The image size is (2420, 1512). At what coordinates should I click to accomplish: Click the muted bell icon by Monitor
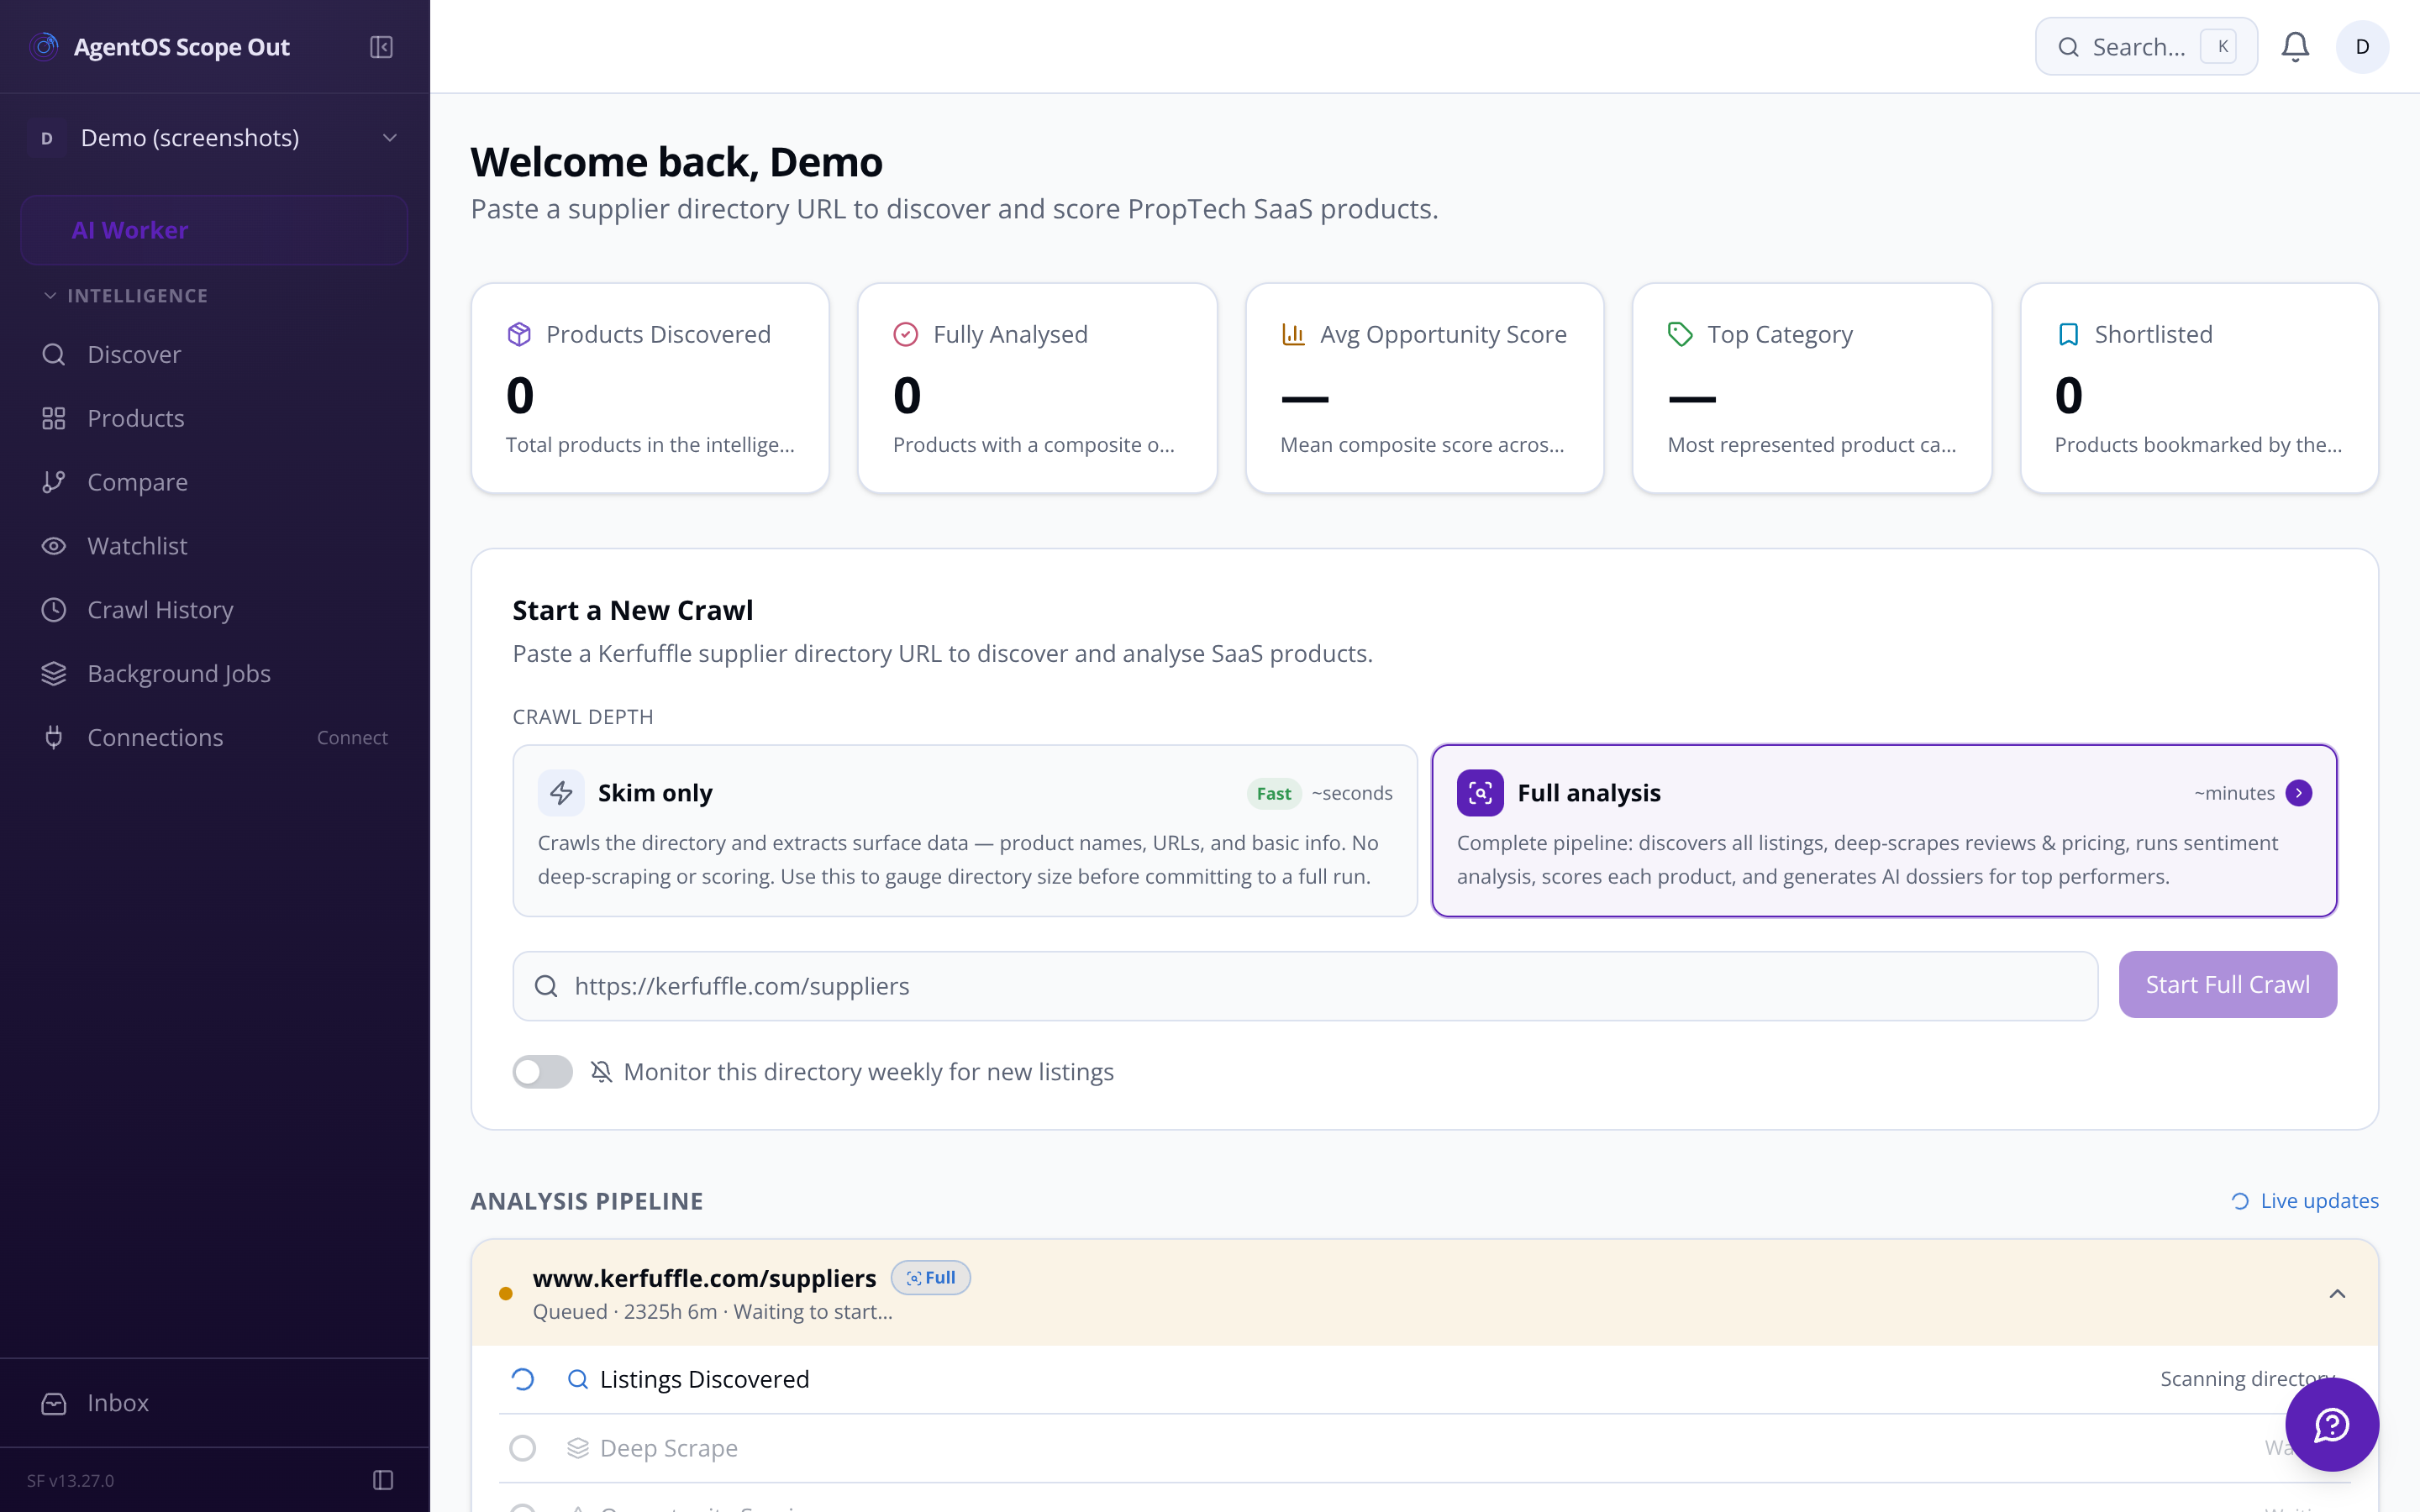point(601,1072)
